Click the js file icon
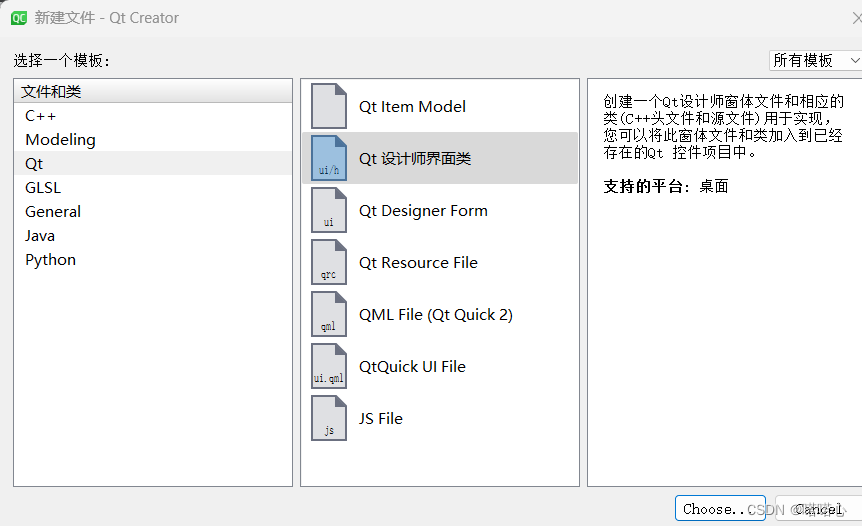The width and height of the screenshot is (862, 526). [329, 418]
